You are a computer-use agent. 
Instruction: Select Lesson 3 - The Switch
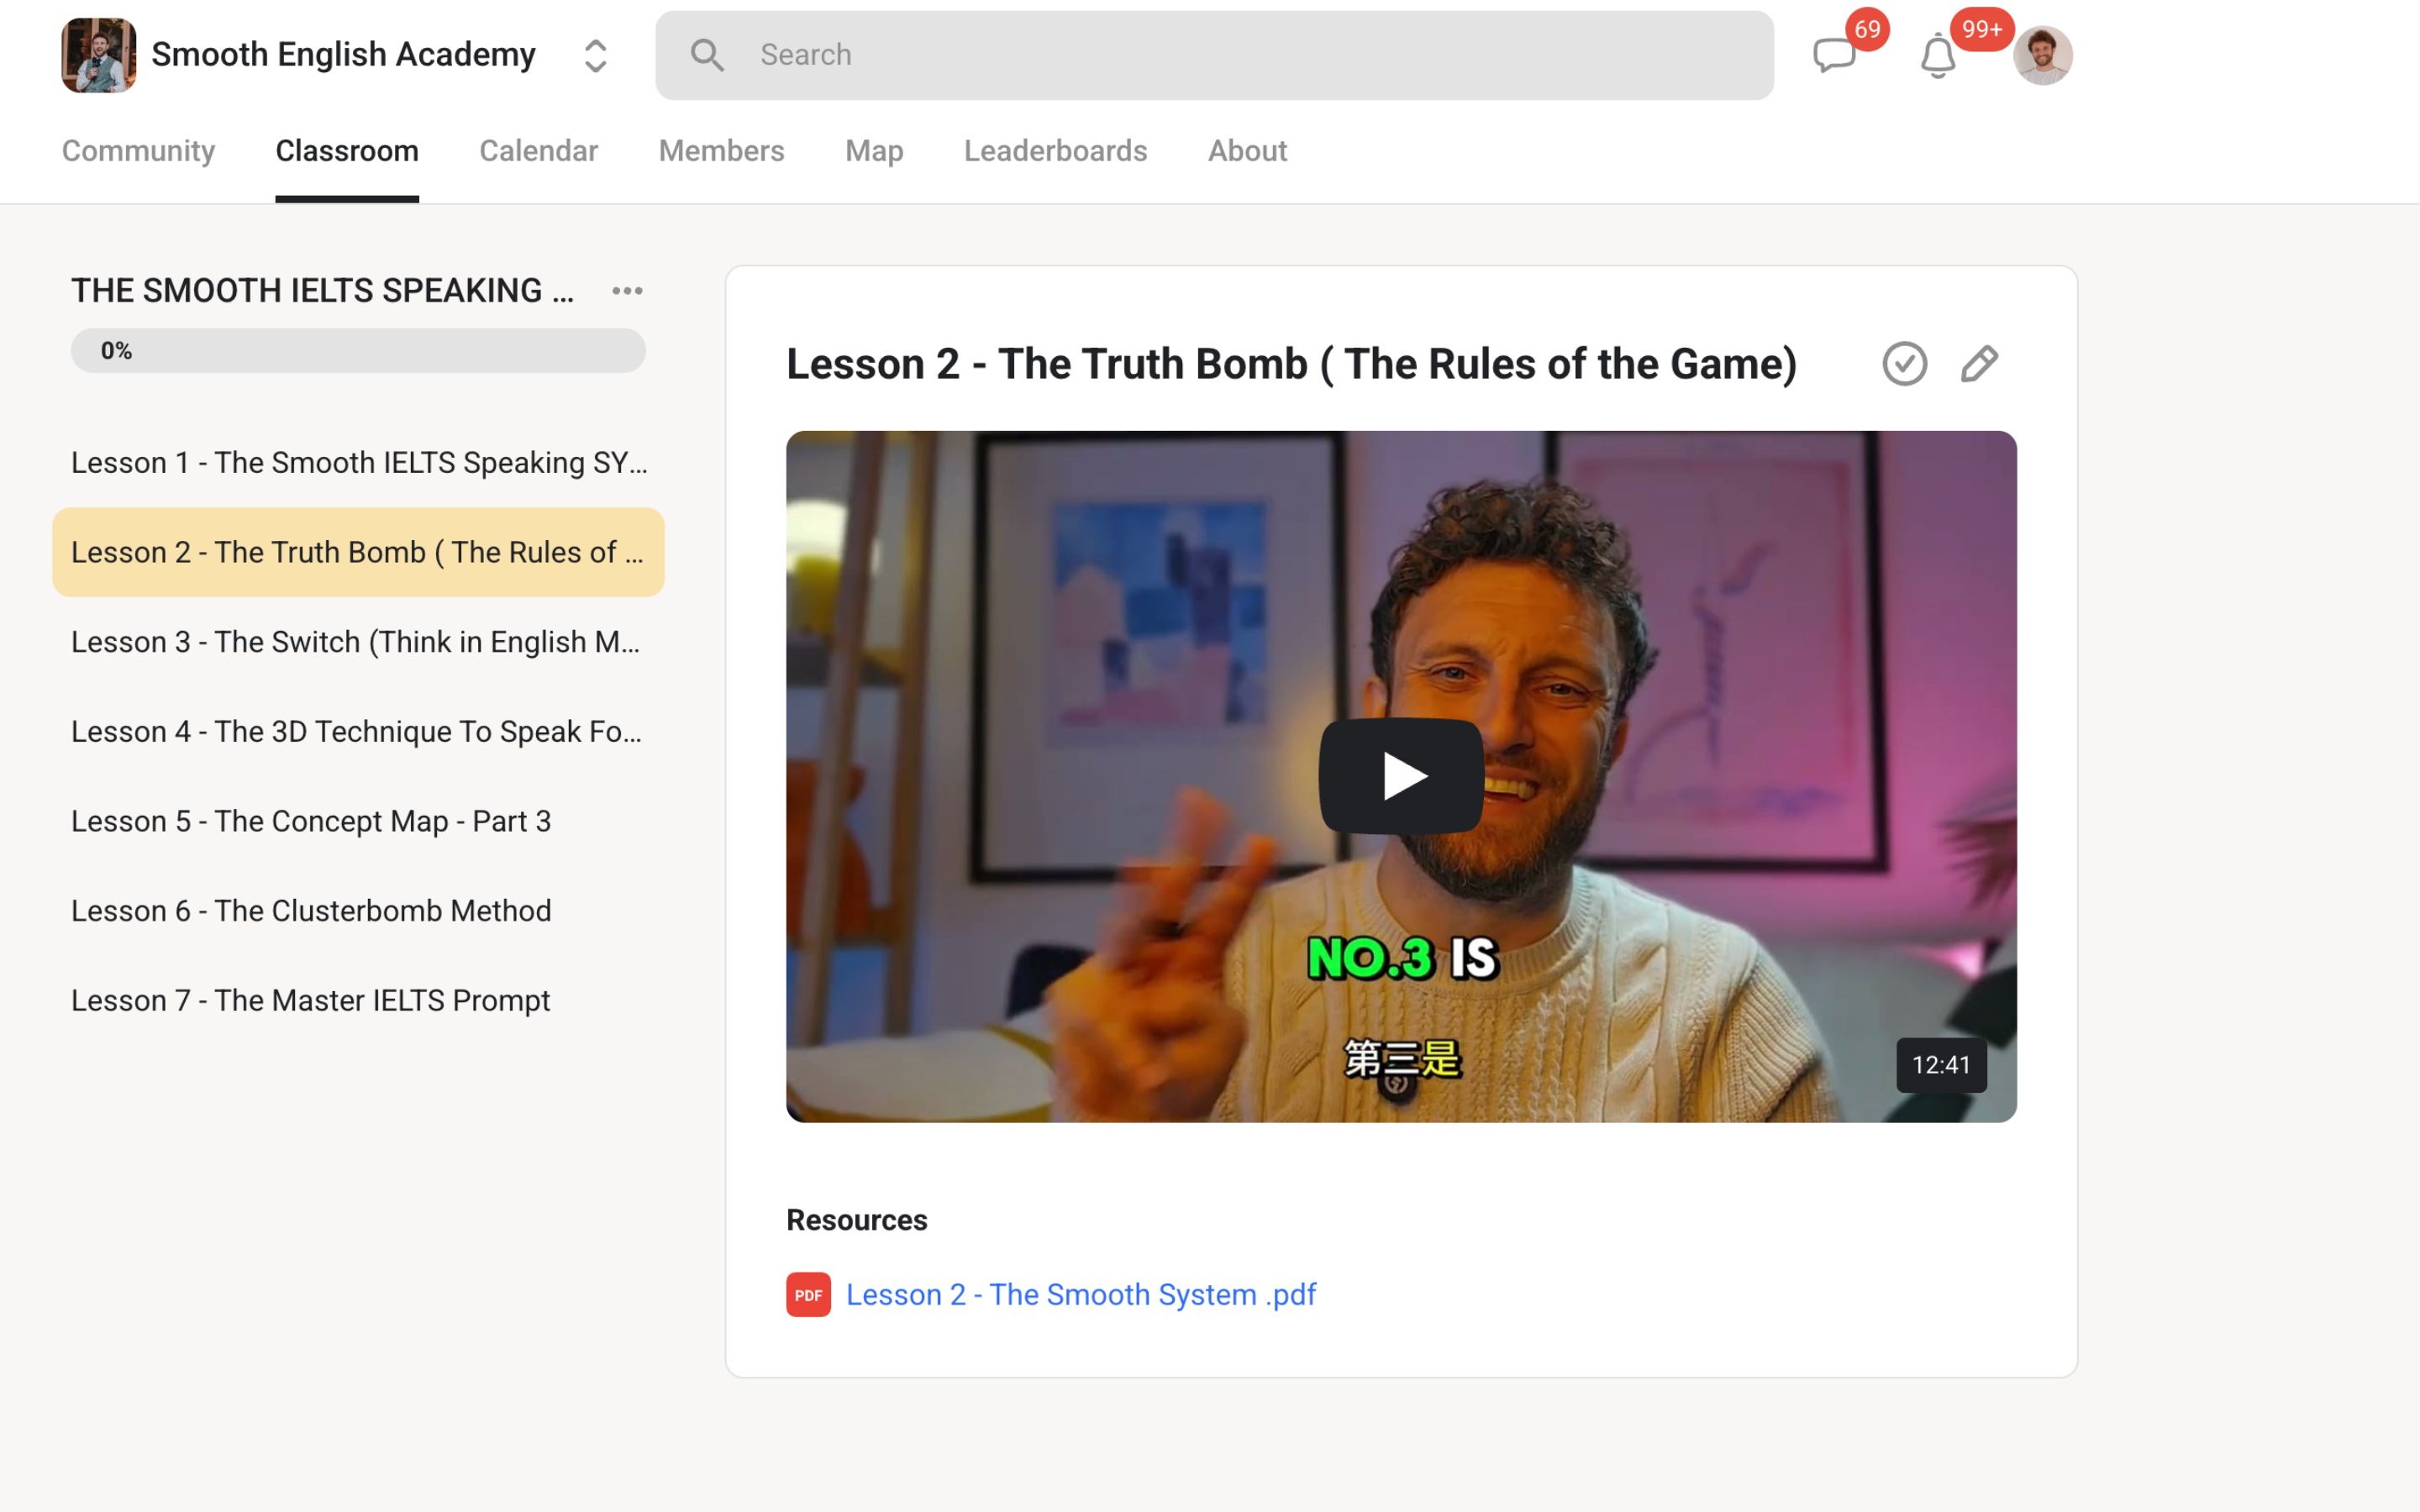(x=355, y=642)
